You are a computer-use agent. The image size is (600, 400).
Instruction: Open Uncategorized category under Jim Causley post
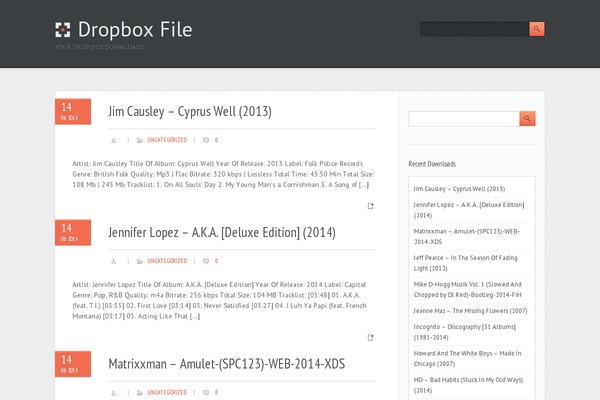[x=167, y=140]
